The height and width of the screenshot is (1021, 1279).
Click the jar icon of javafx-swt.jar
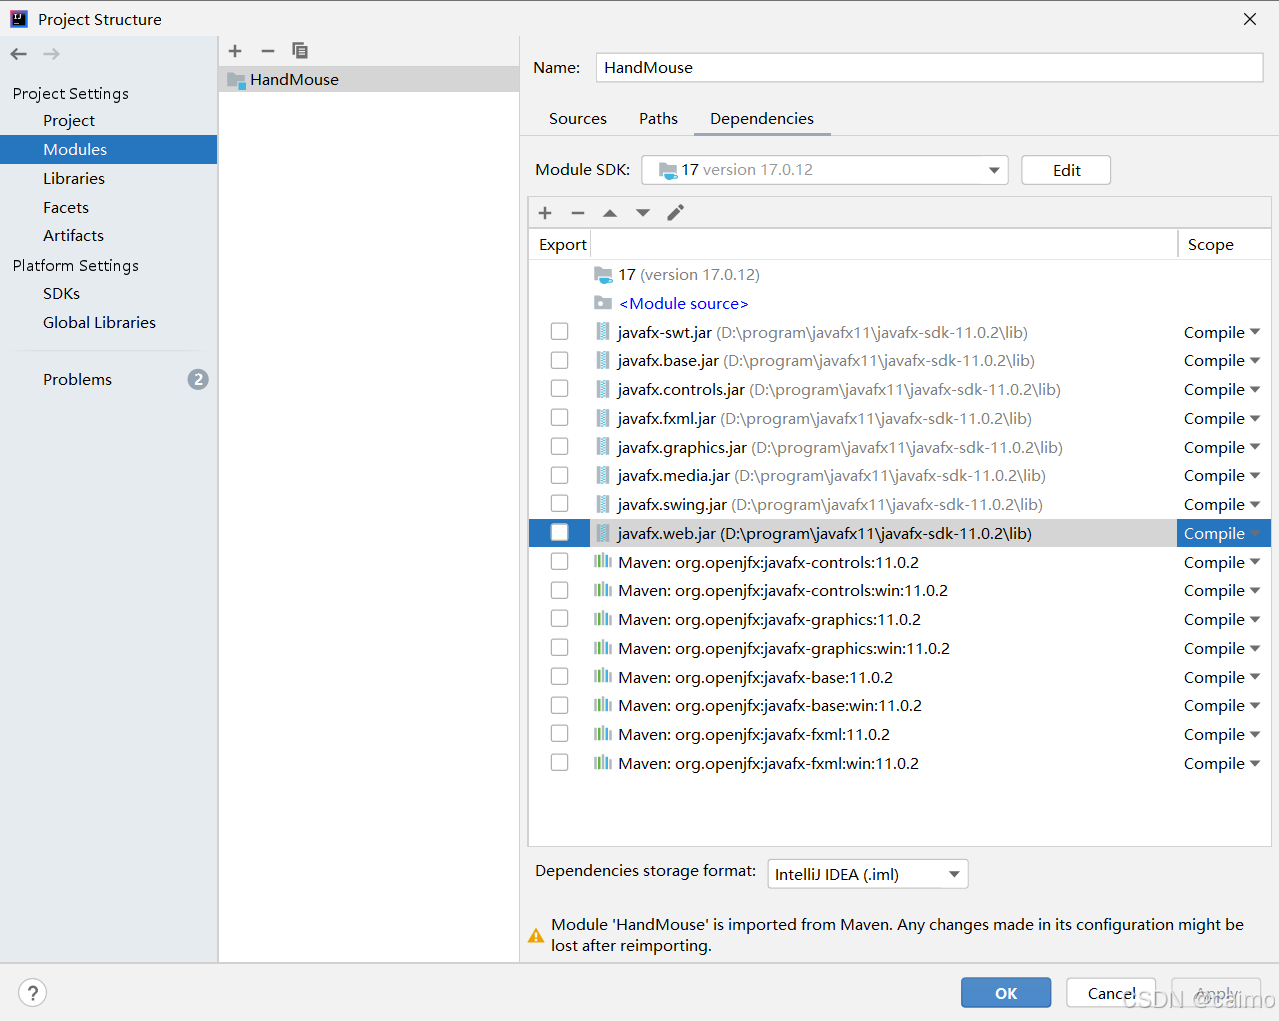click(602, 332)
